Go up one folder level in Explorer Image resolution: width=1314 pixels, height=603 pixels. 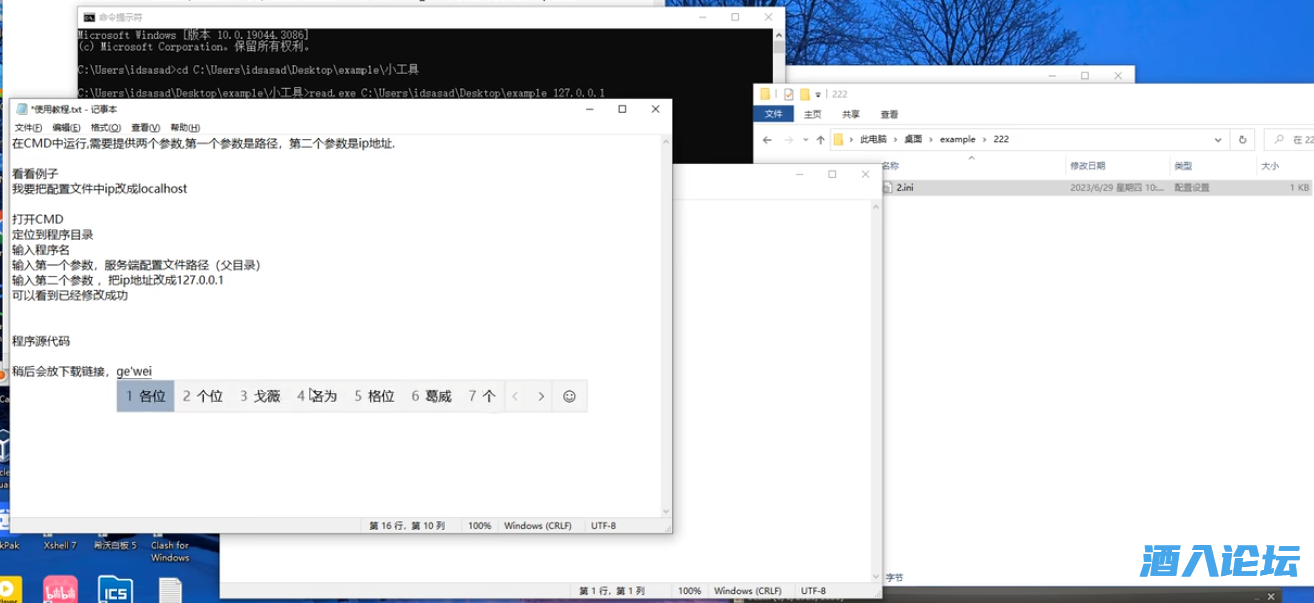coord(820,140)
